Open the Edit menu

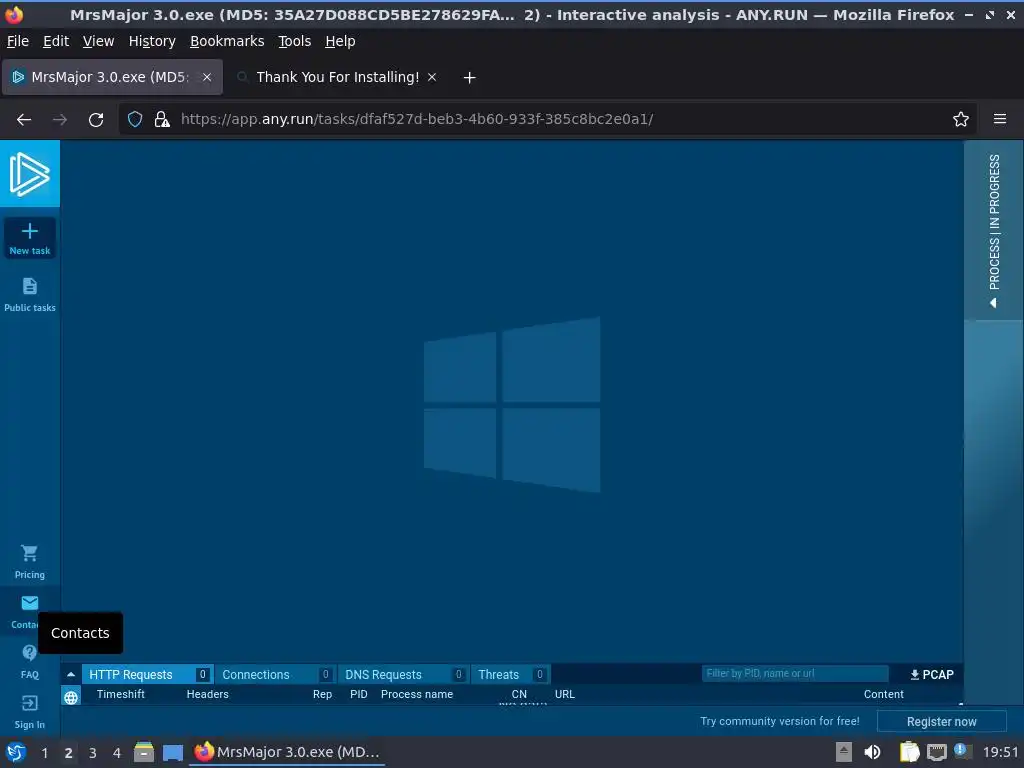click(56, 41)
